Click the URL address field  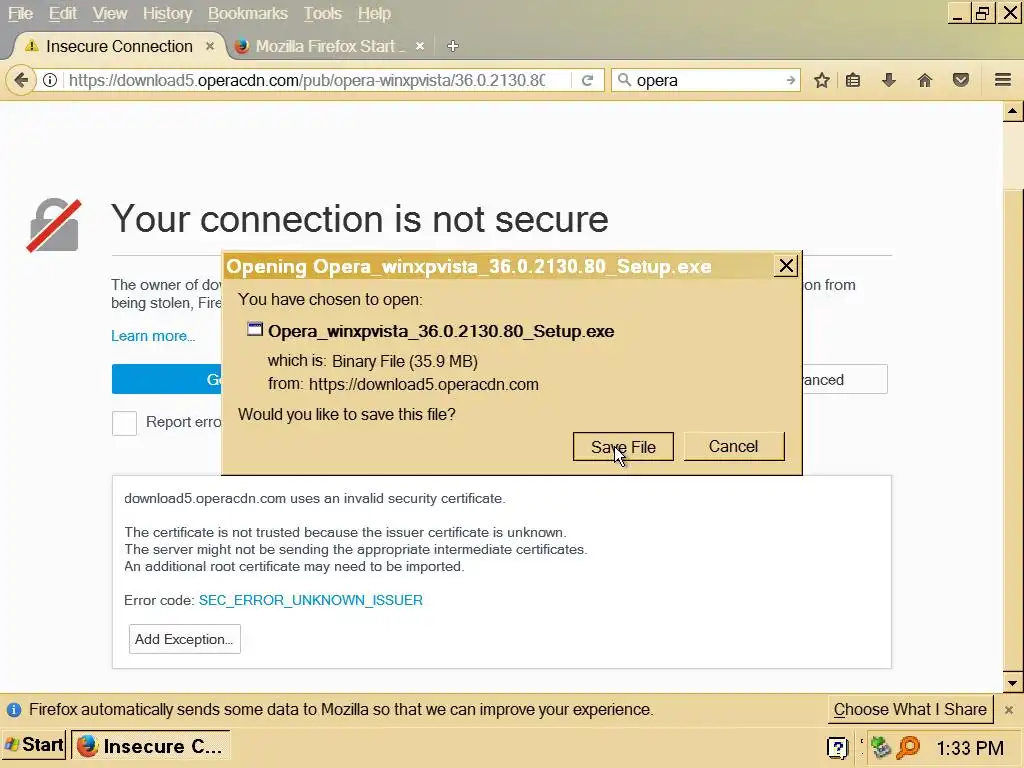(307, 80)
